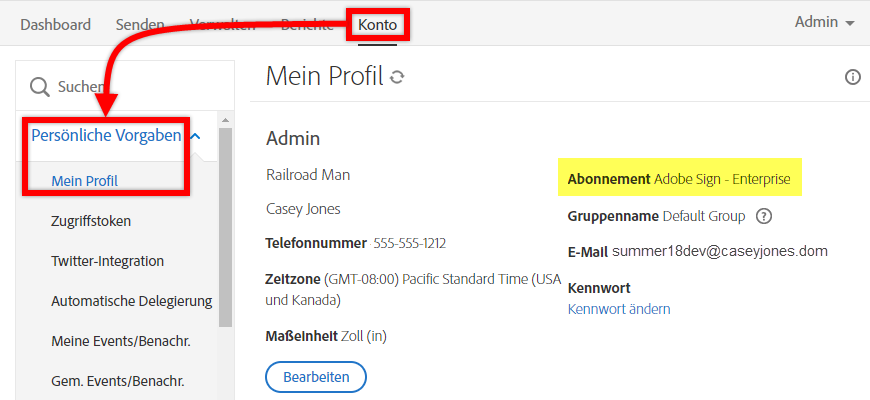Click the help icon next to Default Group
Screen dimensions: 870x400
coord(764,216)
